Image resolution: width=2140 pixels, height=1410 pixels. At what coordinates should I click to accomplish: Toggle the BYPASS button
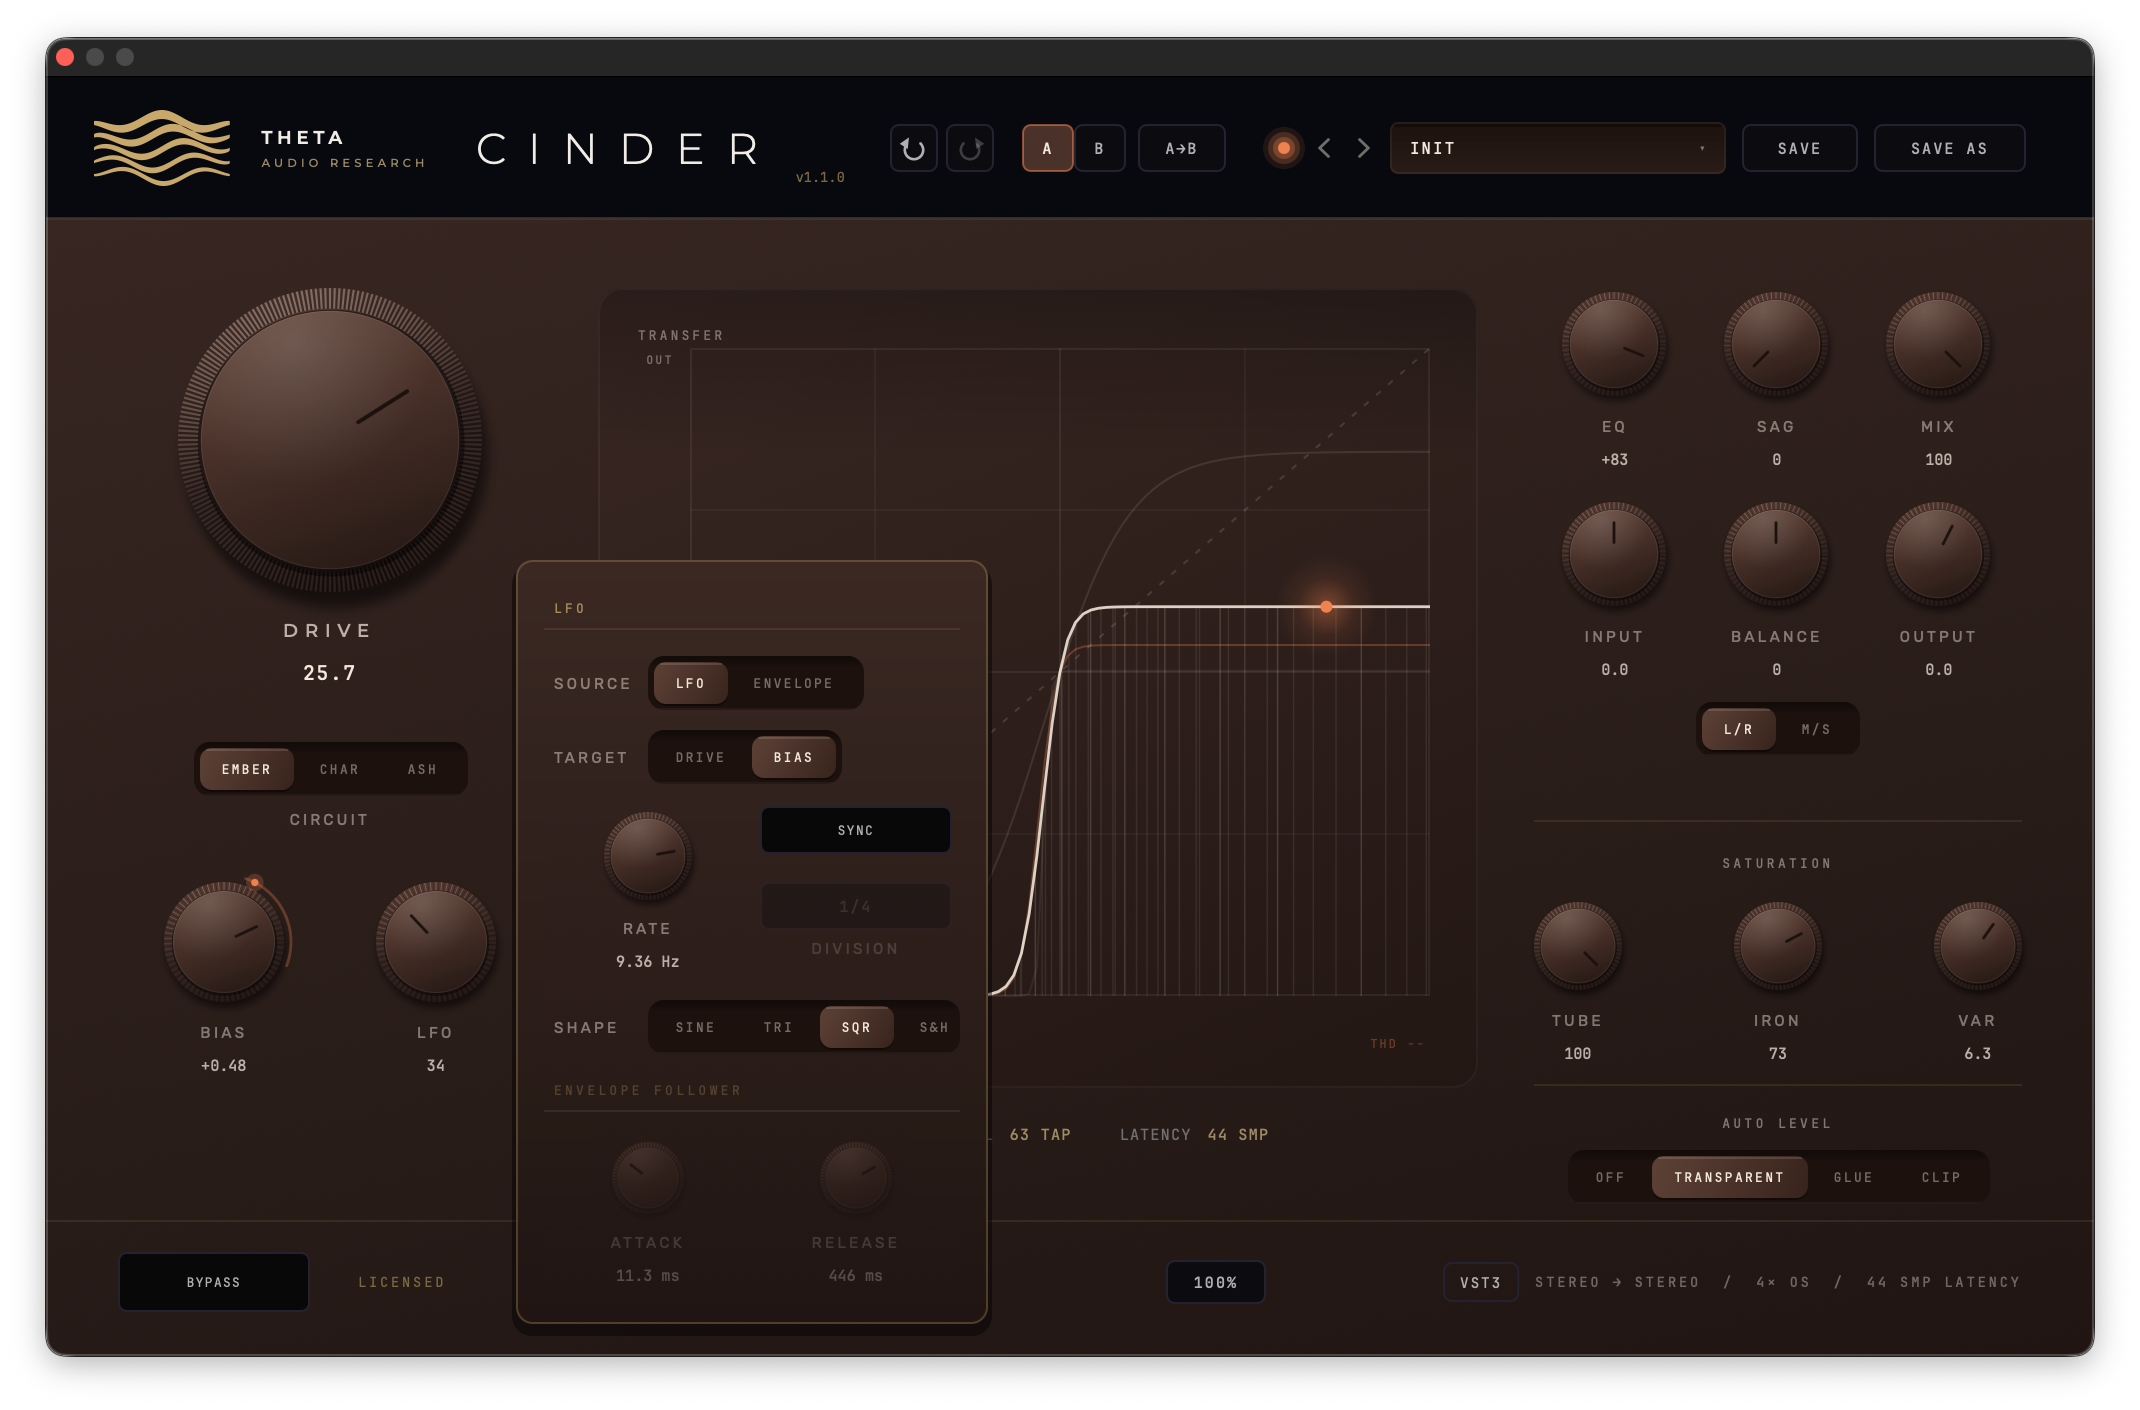pyautogui.click(x=214, y=1282)
